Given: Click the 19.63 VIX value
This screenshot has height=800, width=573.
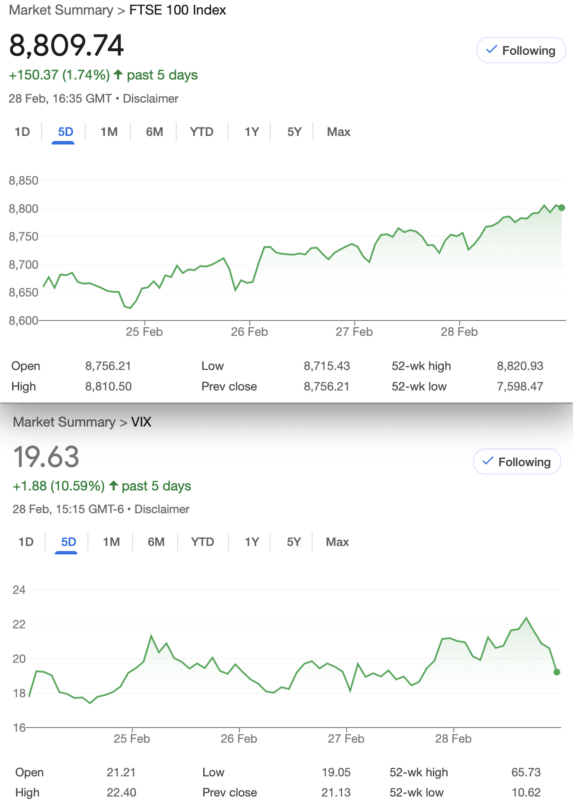Looking at the screenshot, I should click(x=46, y=457).
